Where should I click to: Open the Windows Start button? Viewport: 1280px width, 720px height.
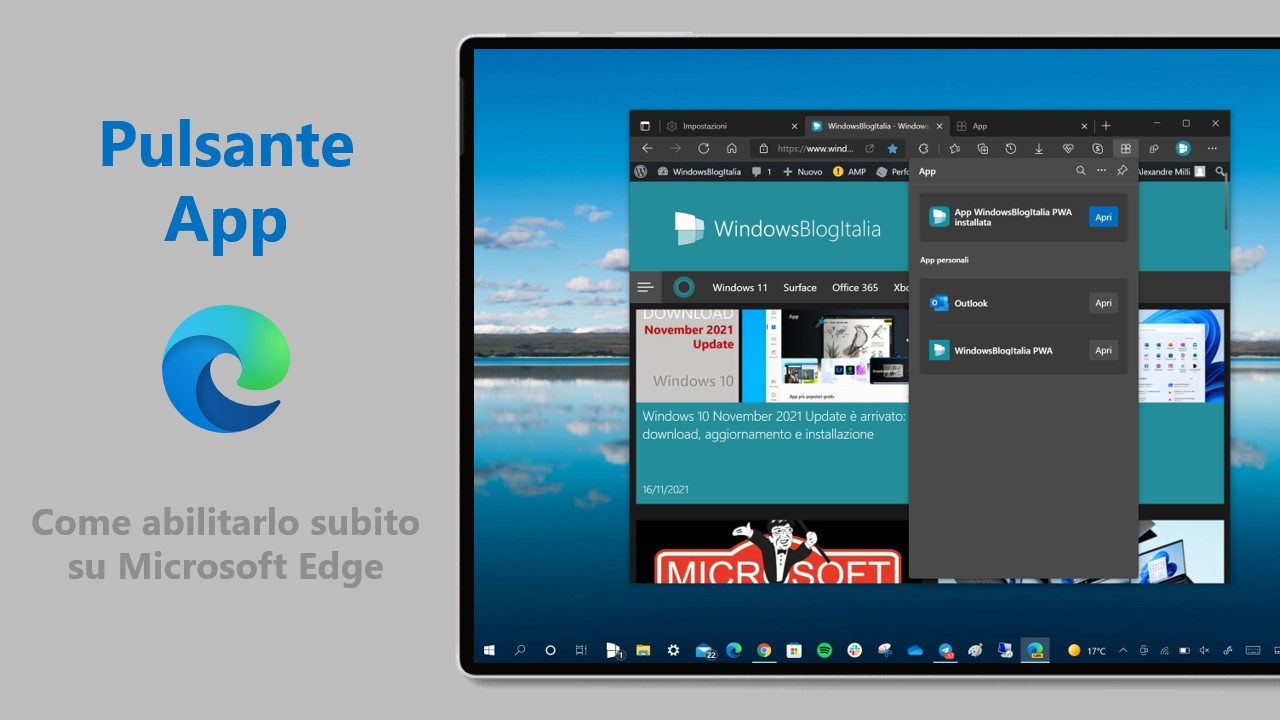(490, 650)
